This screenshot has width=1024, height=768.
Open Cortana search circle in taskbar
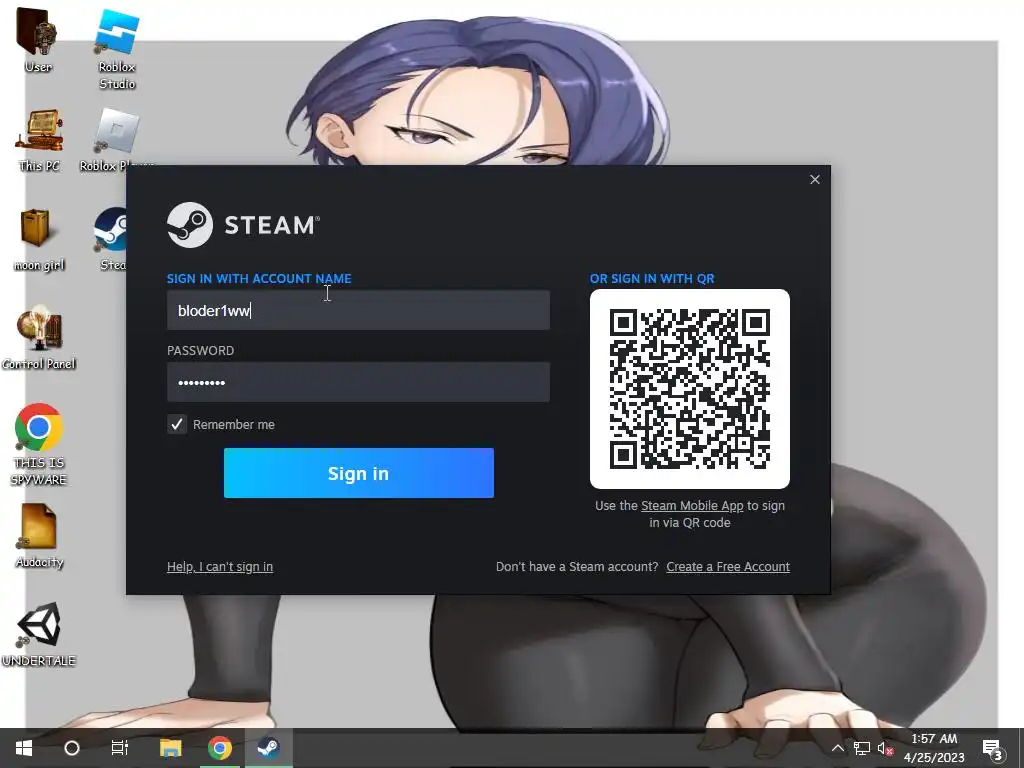pos(72,748)
